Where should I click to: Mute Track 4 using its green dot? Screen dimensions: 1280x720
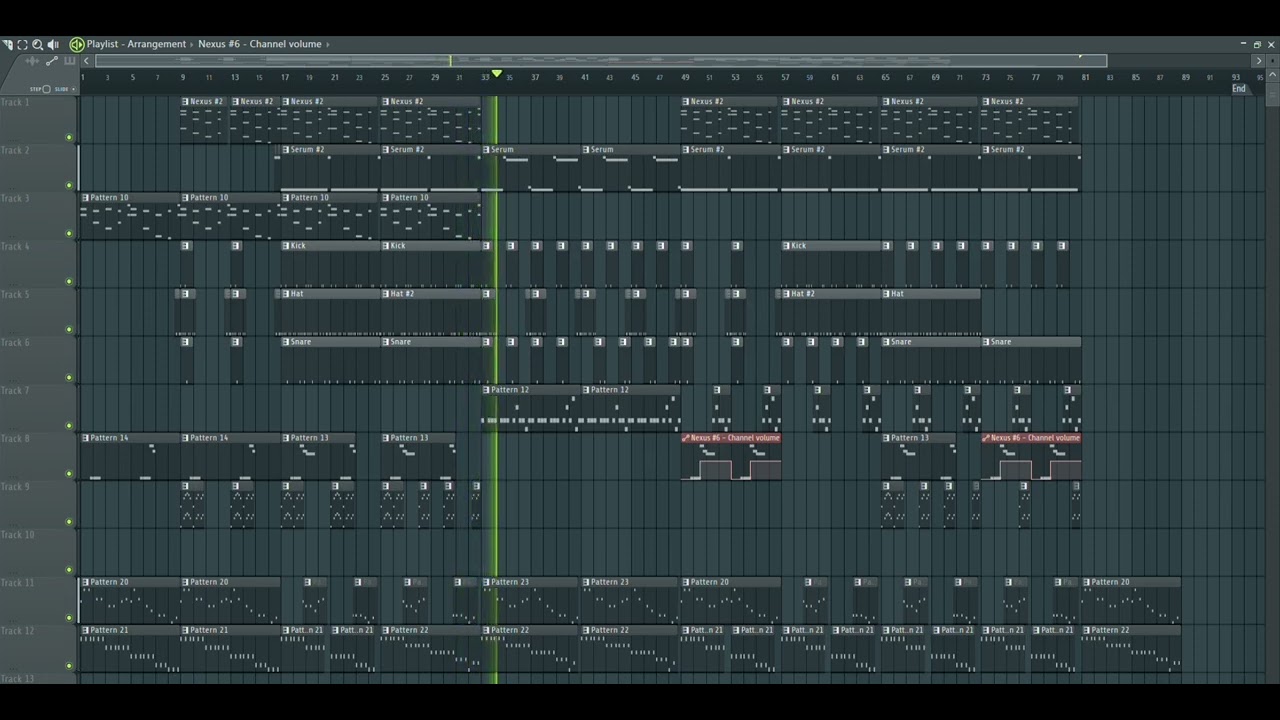69,281
